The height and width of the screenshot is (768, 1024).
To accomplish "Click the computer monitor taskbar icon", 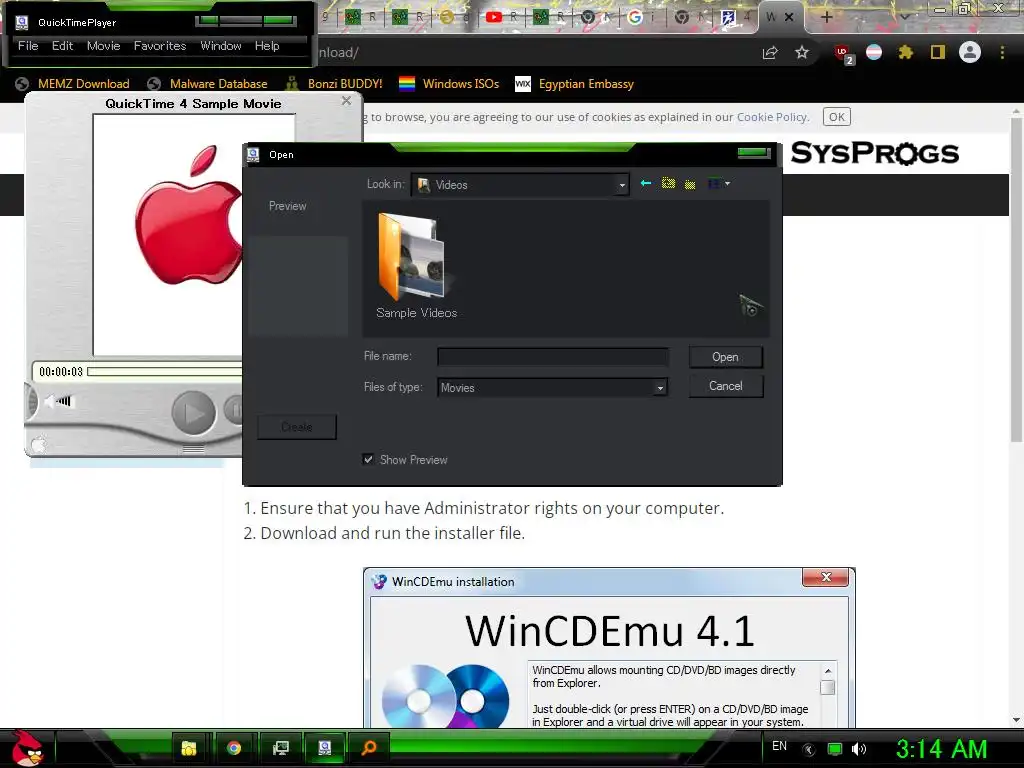I will coord(281,748).
